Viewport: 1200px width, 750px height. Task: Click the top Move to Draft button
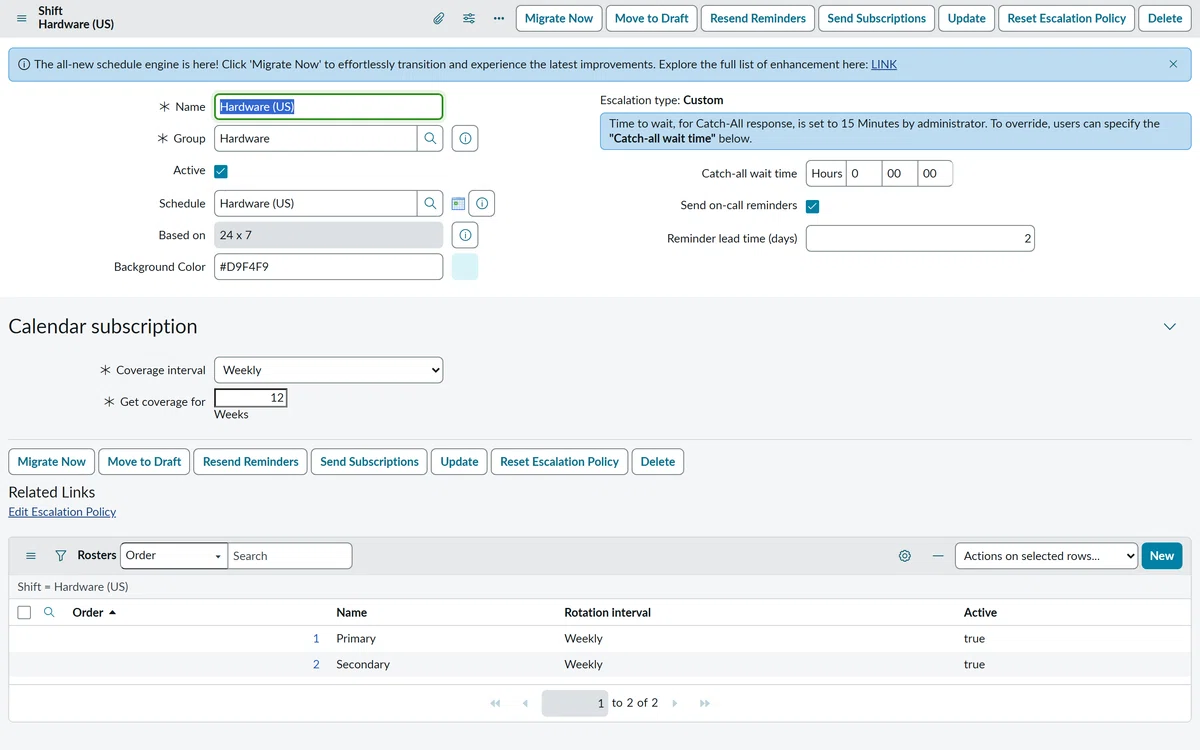652,18
